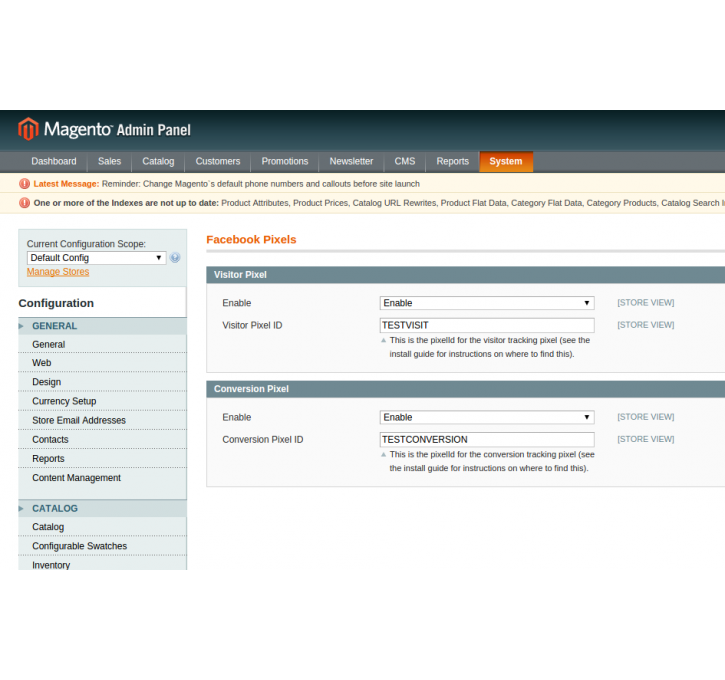The width and height of the screenshot is (725, 680).
Task: Click the Latest Message warning icon
Action: [x=24, y=184]
